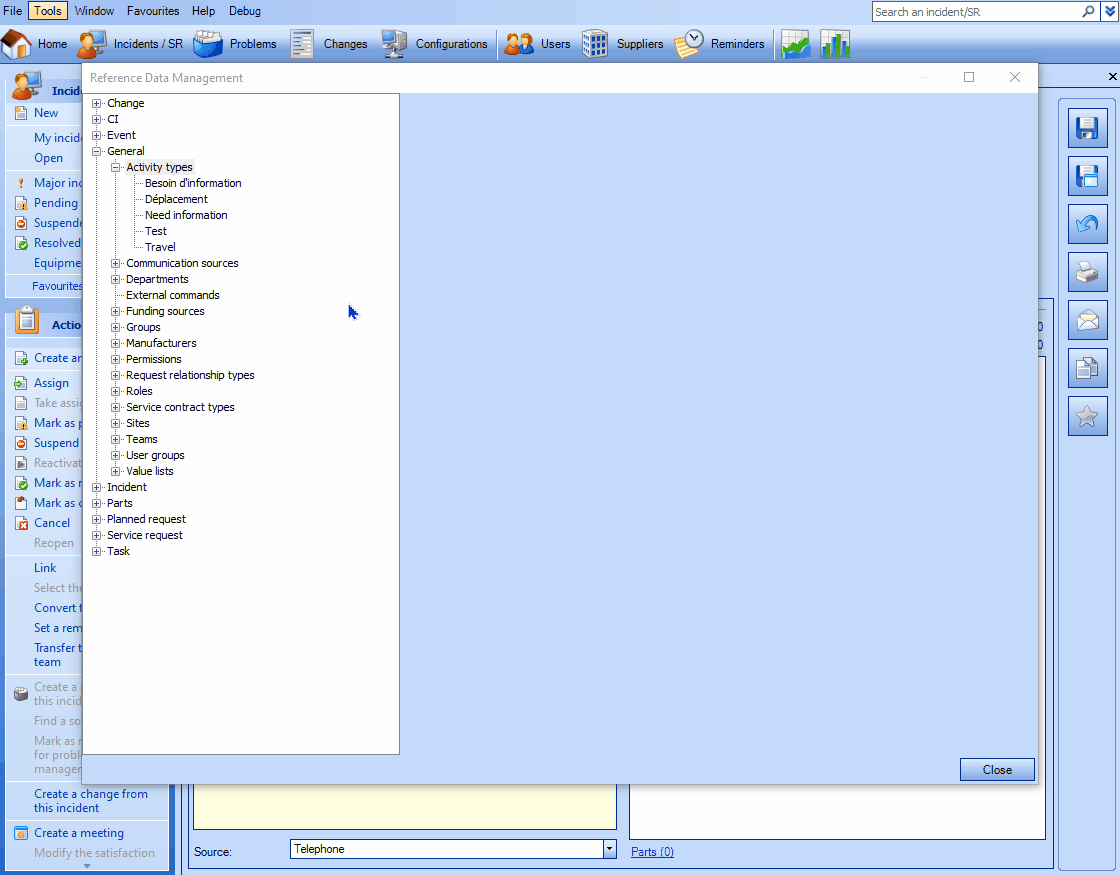
Task: Click the undo arrow icon
Action: 1087,224
